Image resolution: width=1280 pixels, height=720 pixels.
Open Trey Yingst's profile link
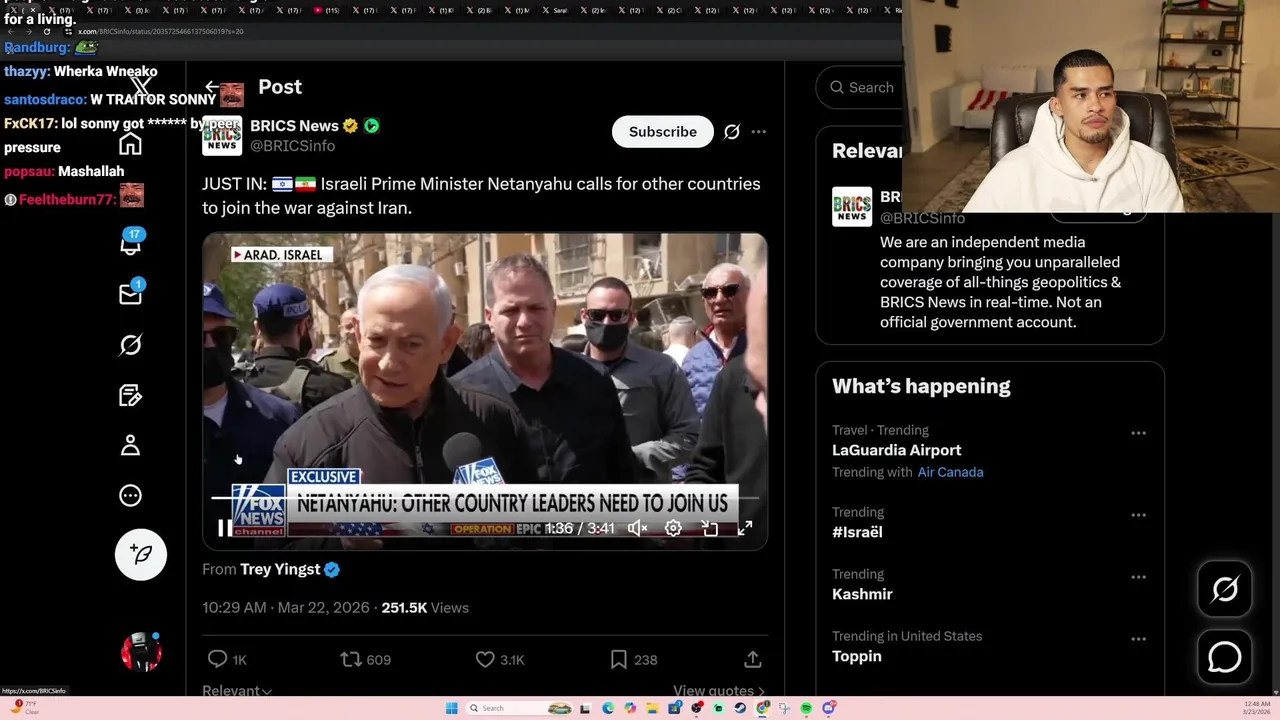(280, 569)
